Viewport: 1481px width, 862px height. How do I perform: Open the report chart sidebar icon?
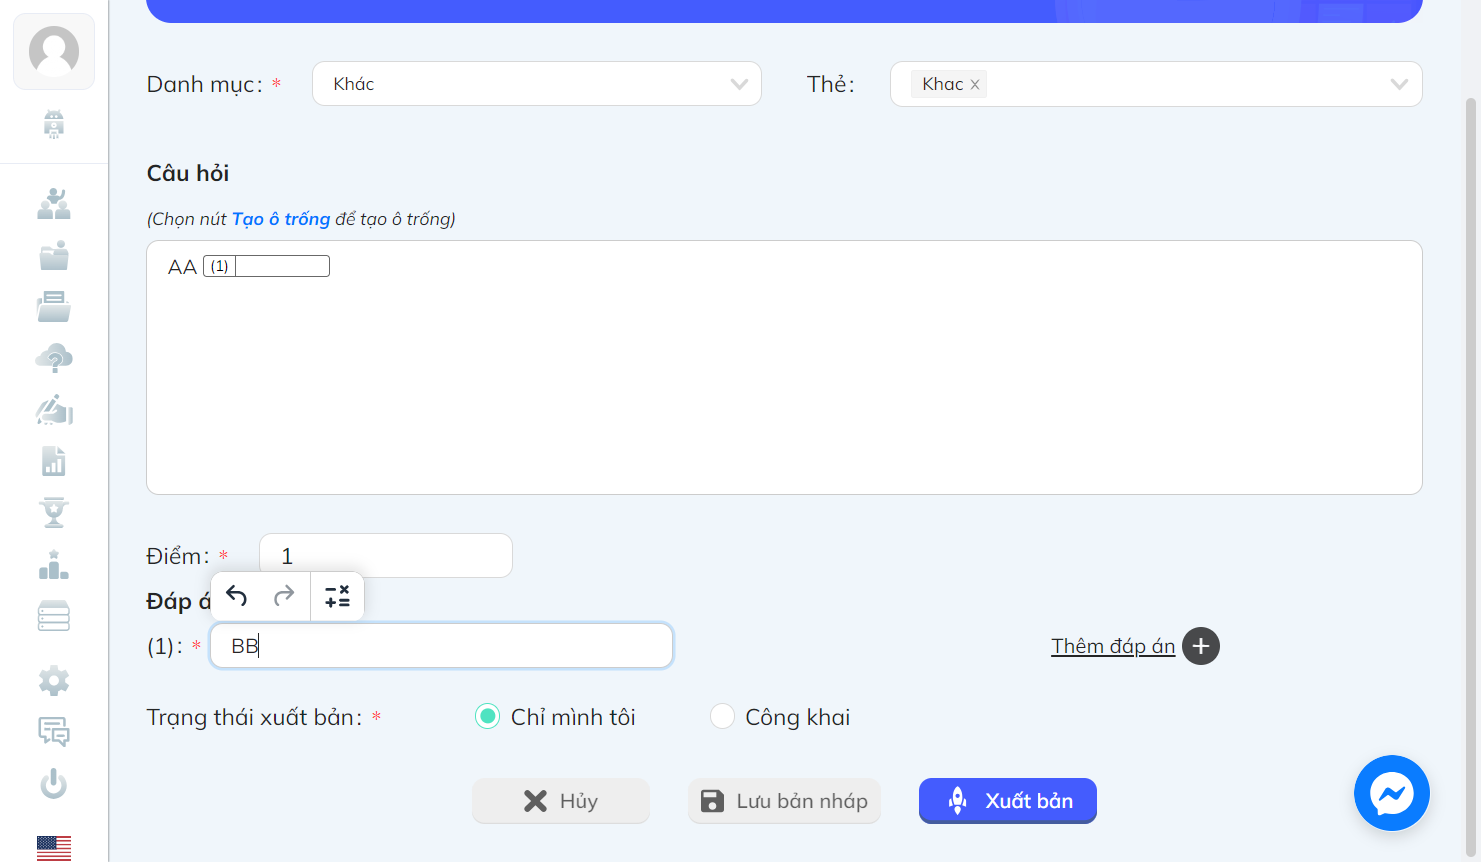54,461
